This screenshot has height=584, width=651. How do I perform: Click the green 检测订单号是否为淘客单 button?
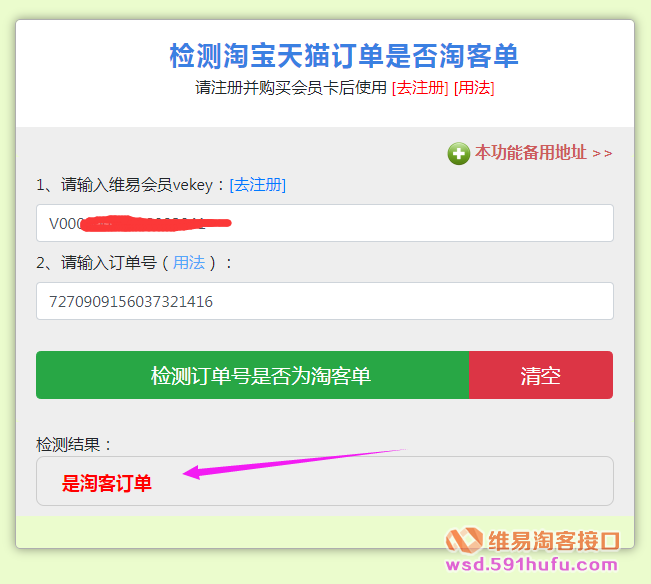(252, 375)
